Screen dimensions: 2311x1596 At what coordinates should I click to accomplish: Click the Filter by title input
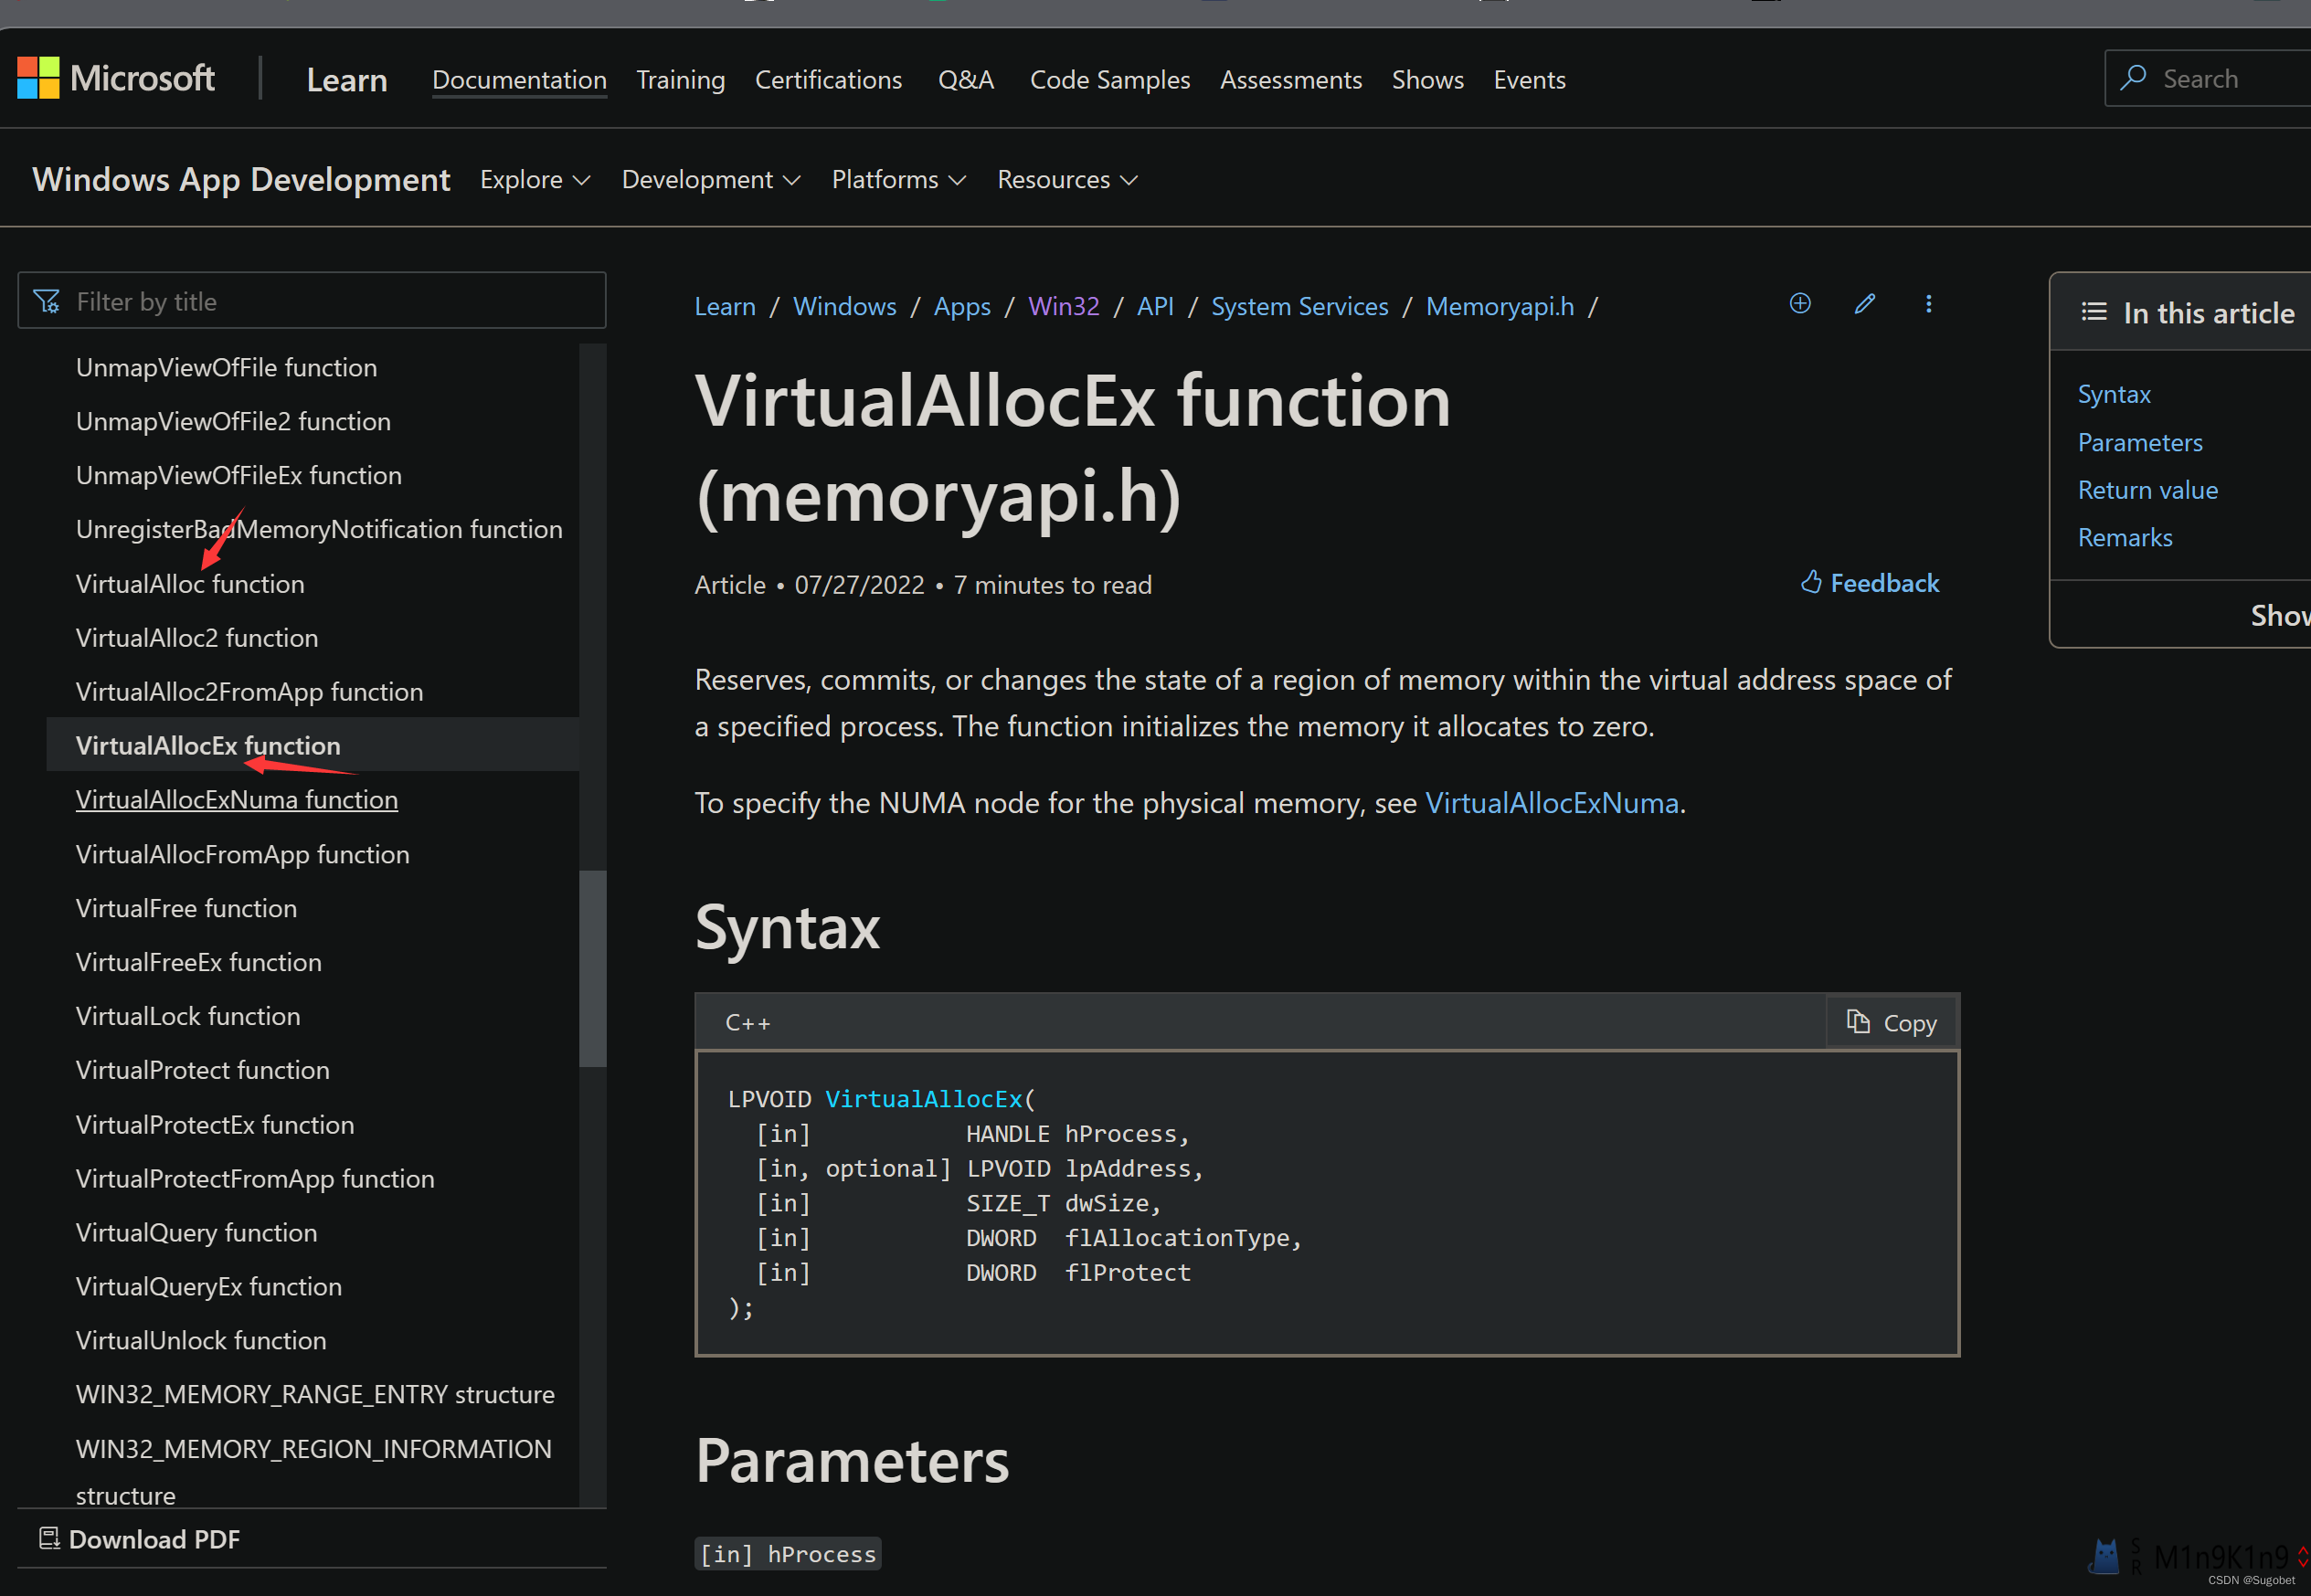312,301
